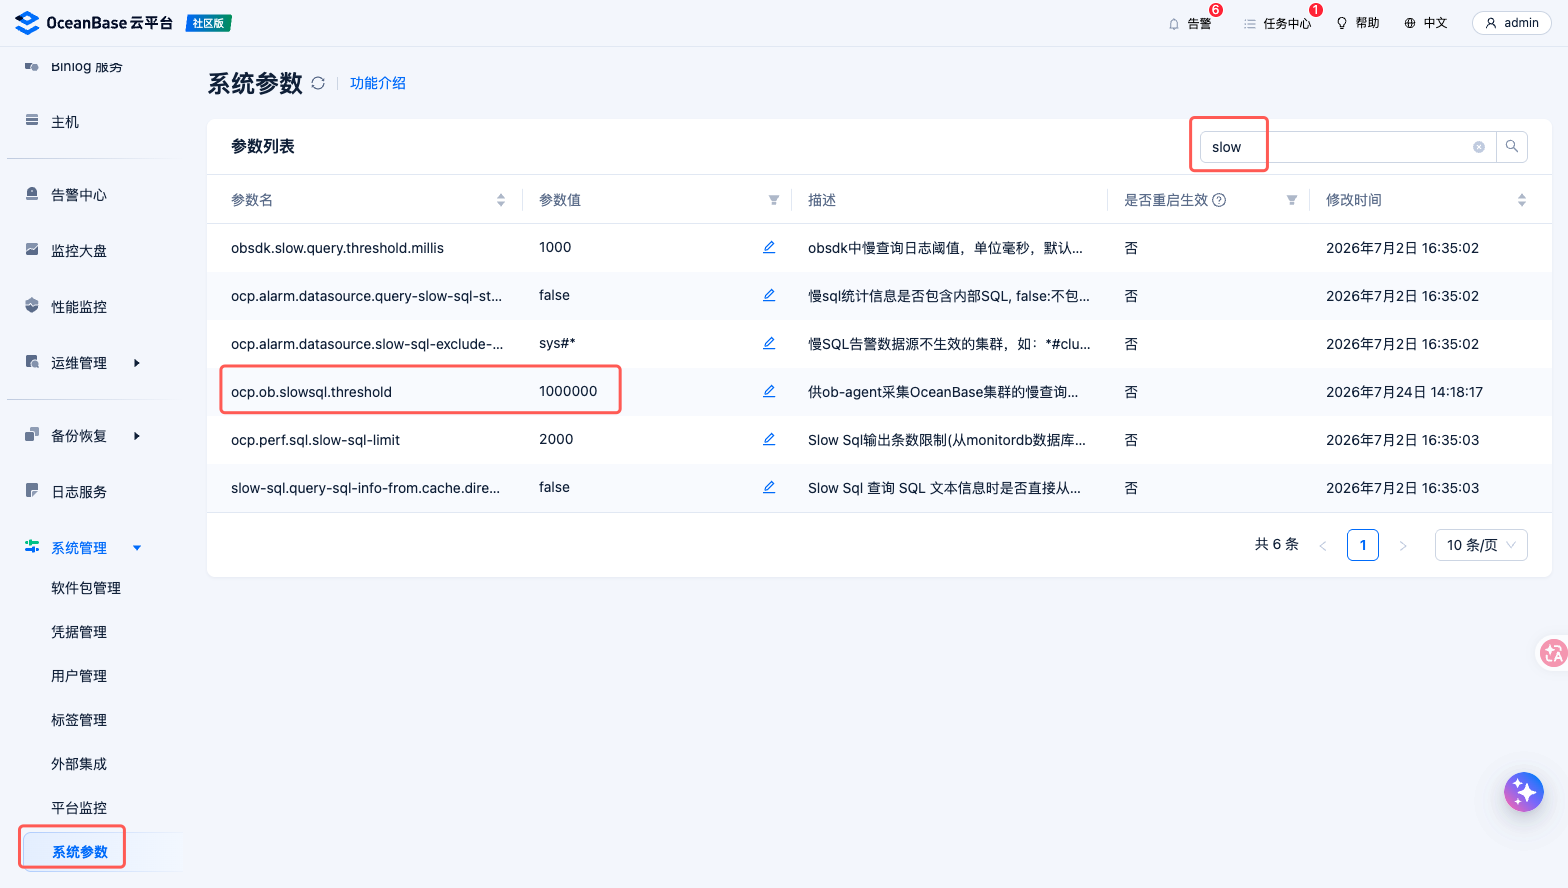The height and width of the screenshot is (888, 1568).
Task: Refresh the system parameters list
Action: pyautogui.click(x=318, y=83)
